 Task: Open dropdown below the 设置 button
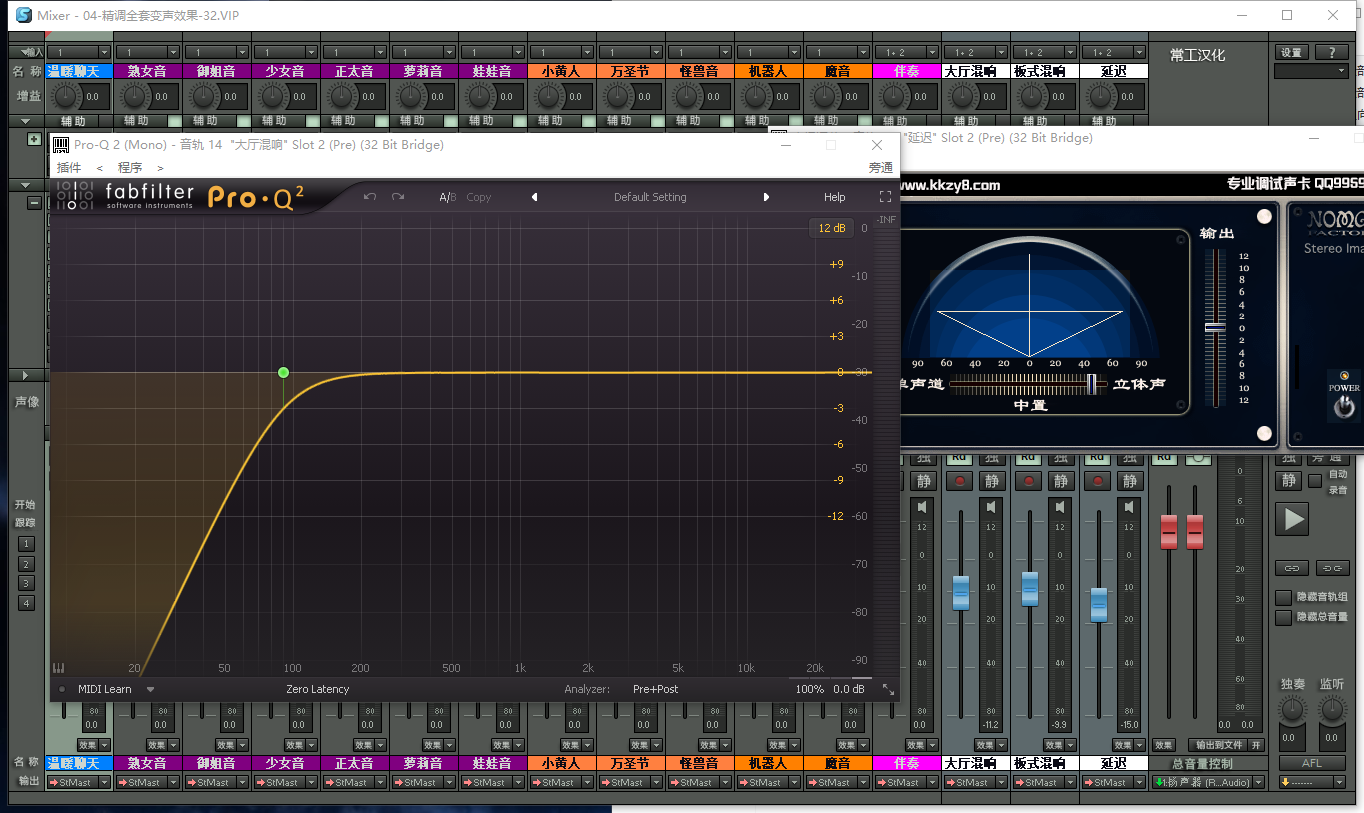coord(1311,71)
